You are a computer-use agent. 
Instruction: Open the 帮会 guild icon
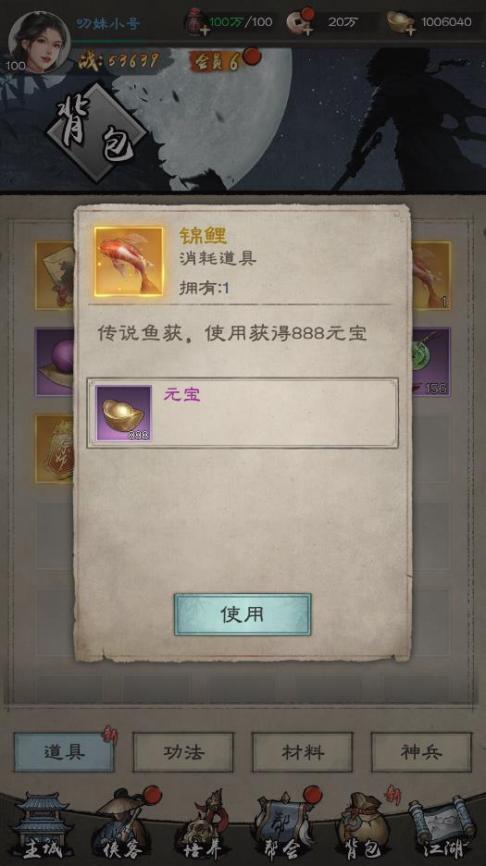tap(283, 827)
